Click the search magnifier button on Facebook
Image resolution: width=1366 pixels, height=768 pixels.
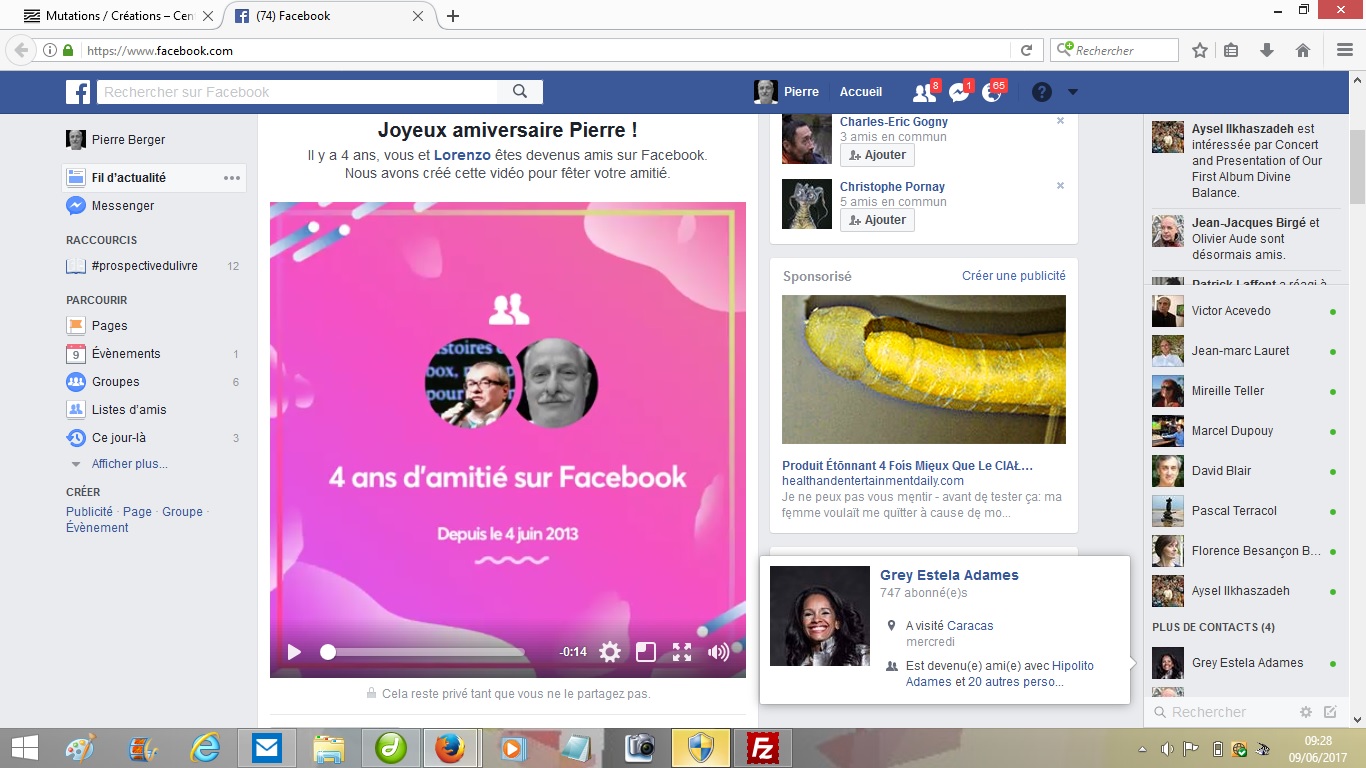pos(520,92)
